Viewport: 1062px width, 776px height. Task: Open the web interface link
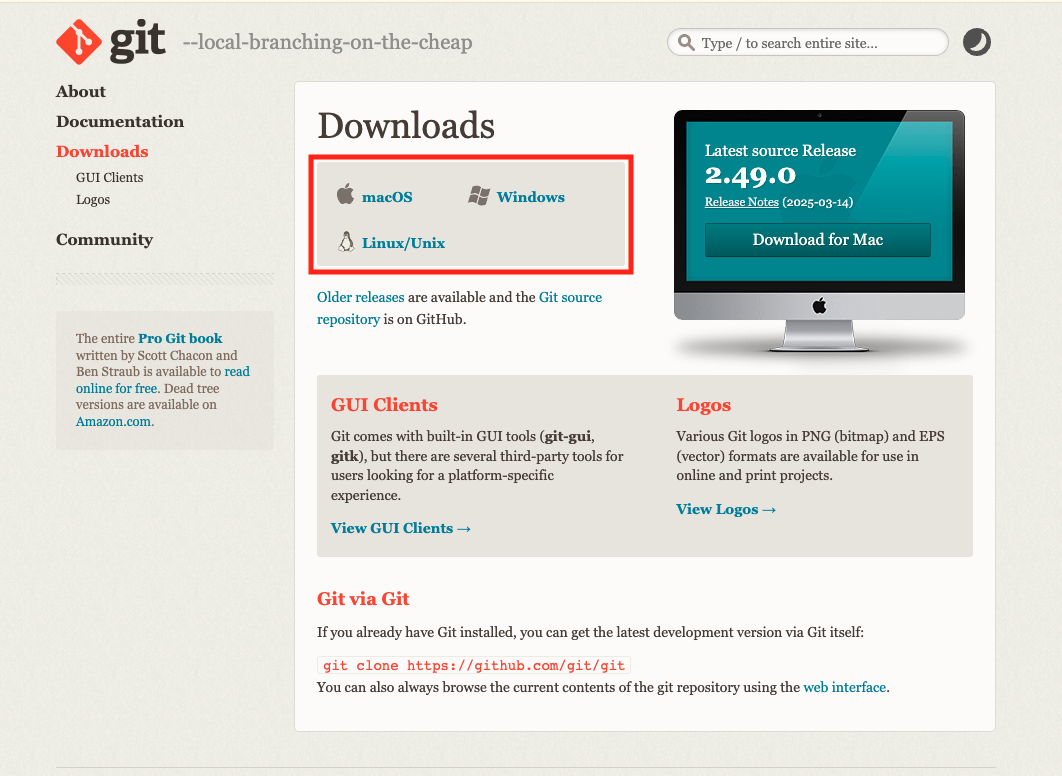pyautogui.click(x=844, y=687)
